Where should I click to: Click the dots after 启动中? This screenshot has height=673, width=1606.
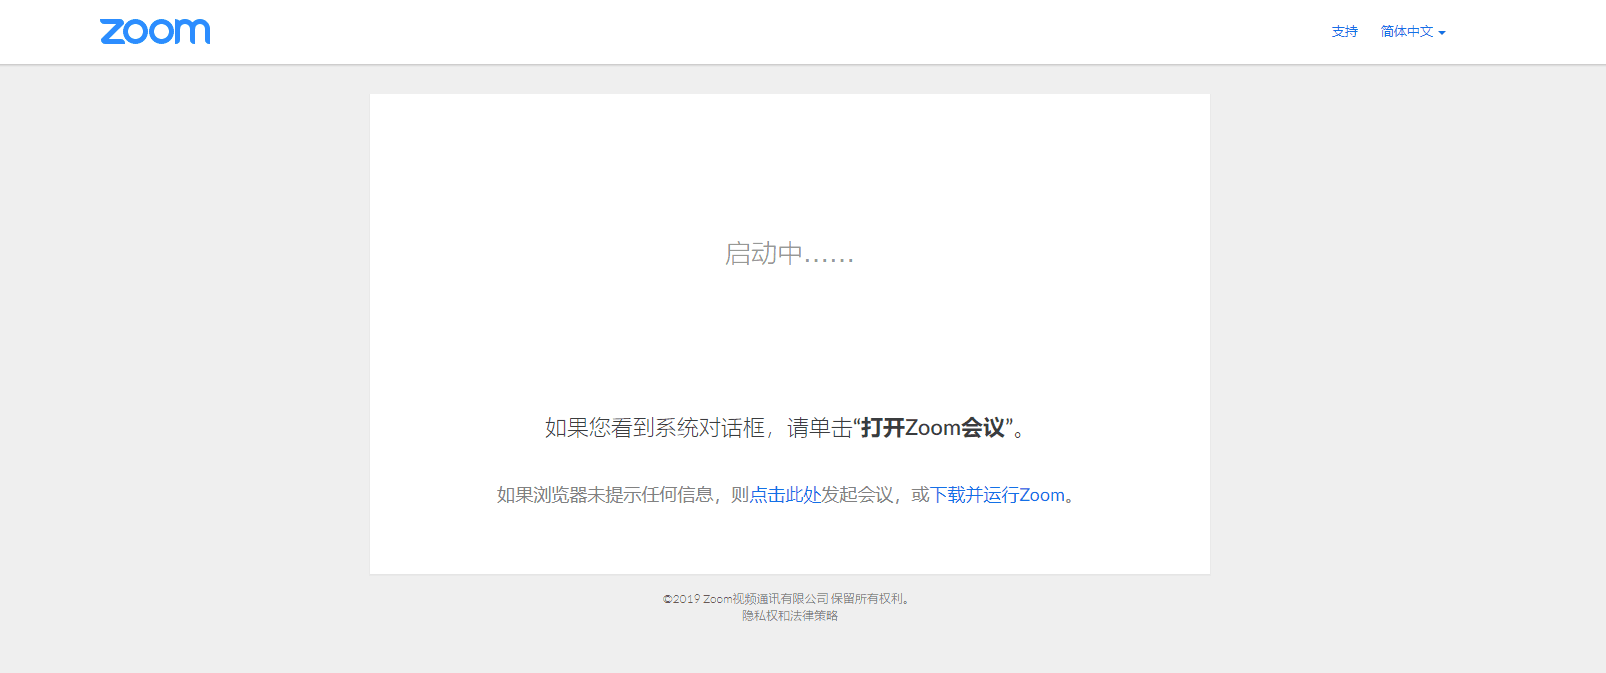(x=829, y=258)
